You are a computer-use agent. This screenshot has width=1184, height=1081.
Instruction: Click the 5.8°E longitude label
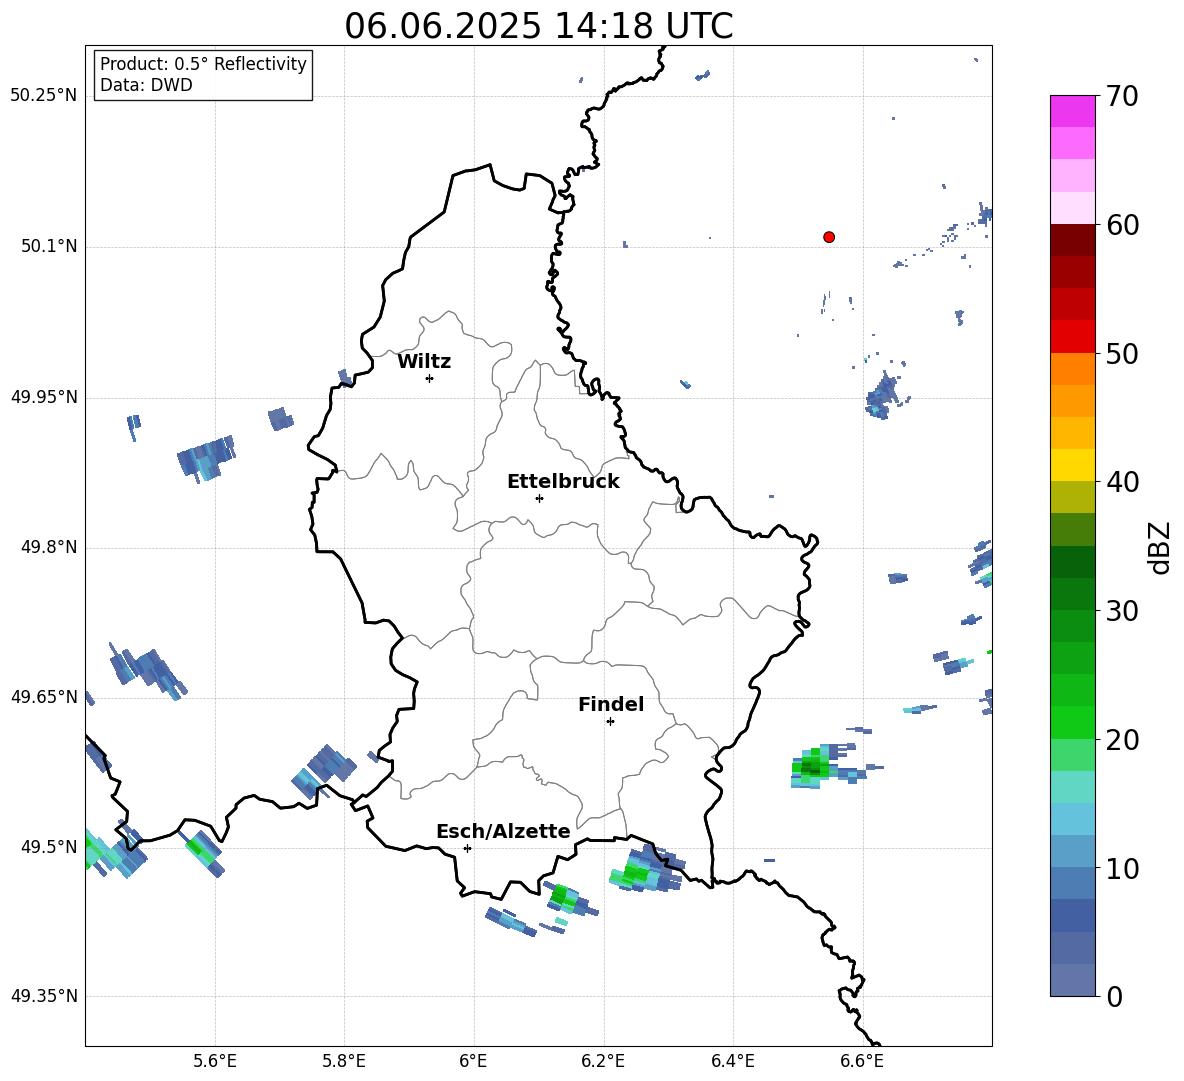click(x=344, y=1061)
